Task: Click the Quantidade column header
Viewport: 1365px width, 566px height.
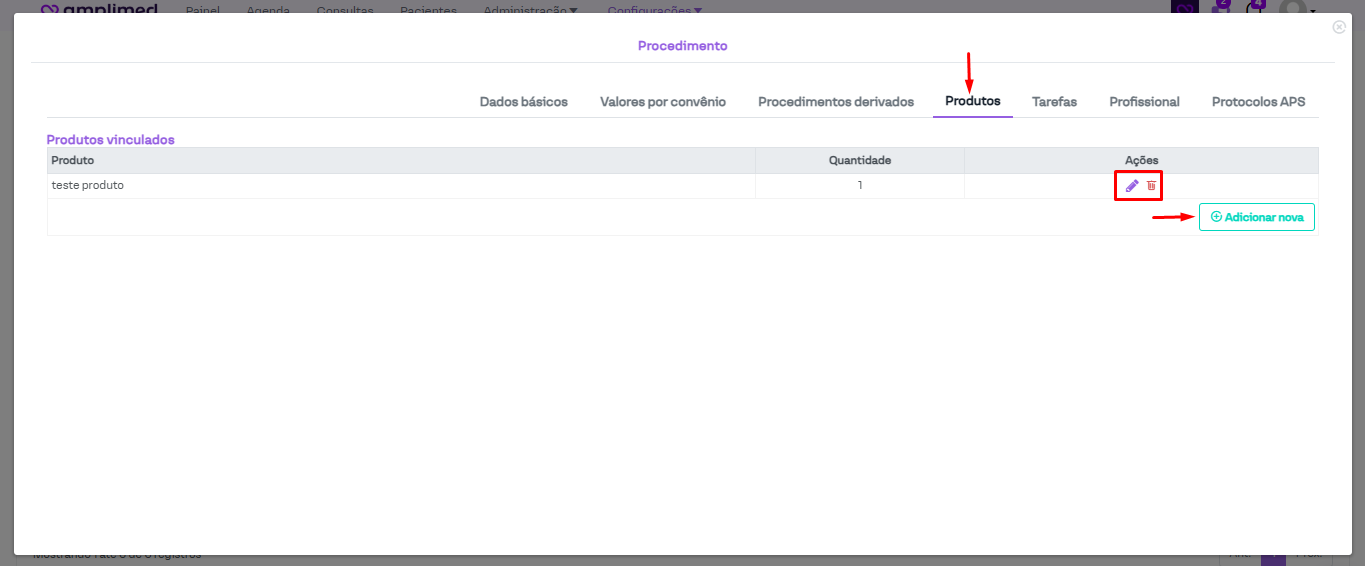Action: coord(859,160)
